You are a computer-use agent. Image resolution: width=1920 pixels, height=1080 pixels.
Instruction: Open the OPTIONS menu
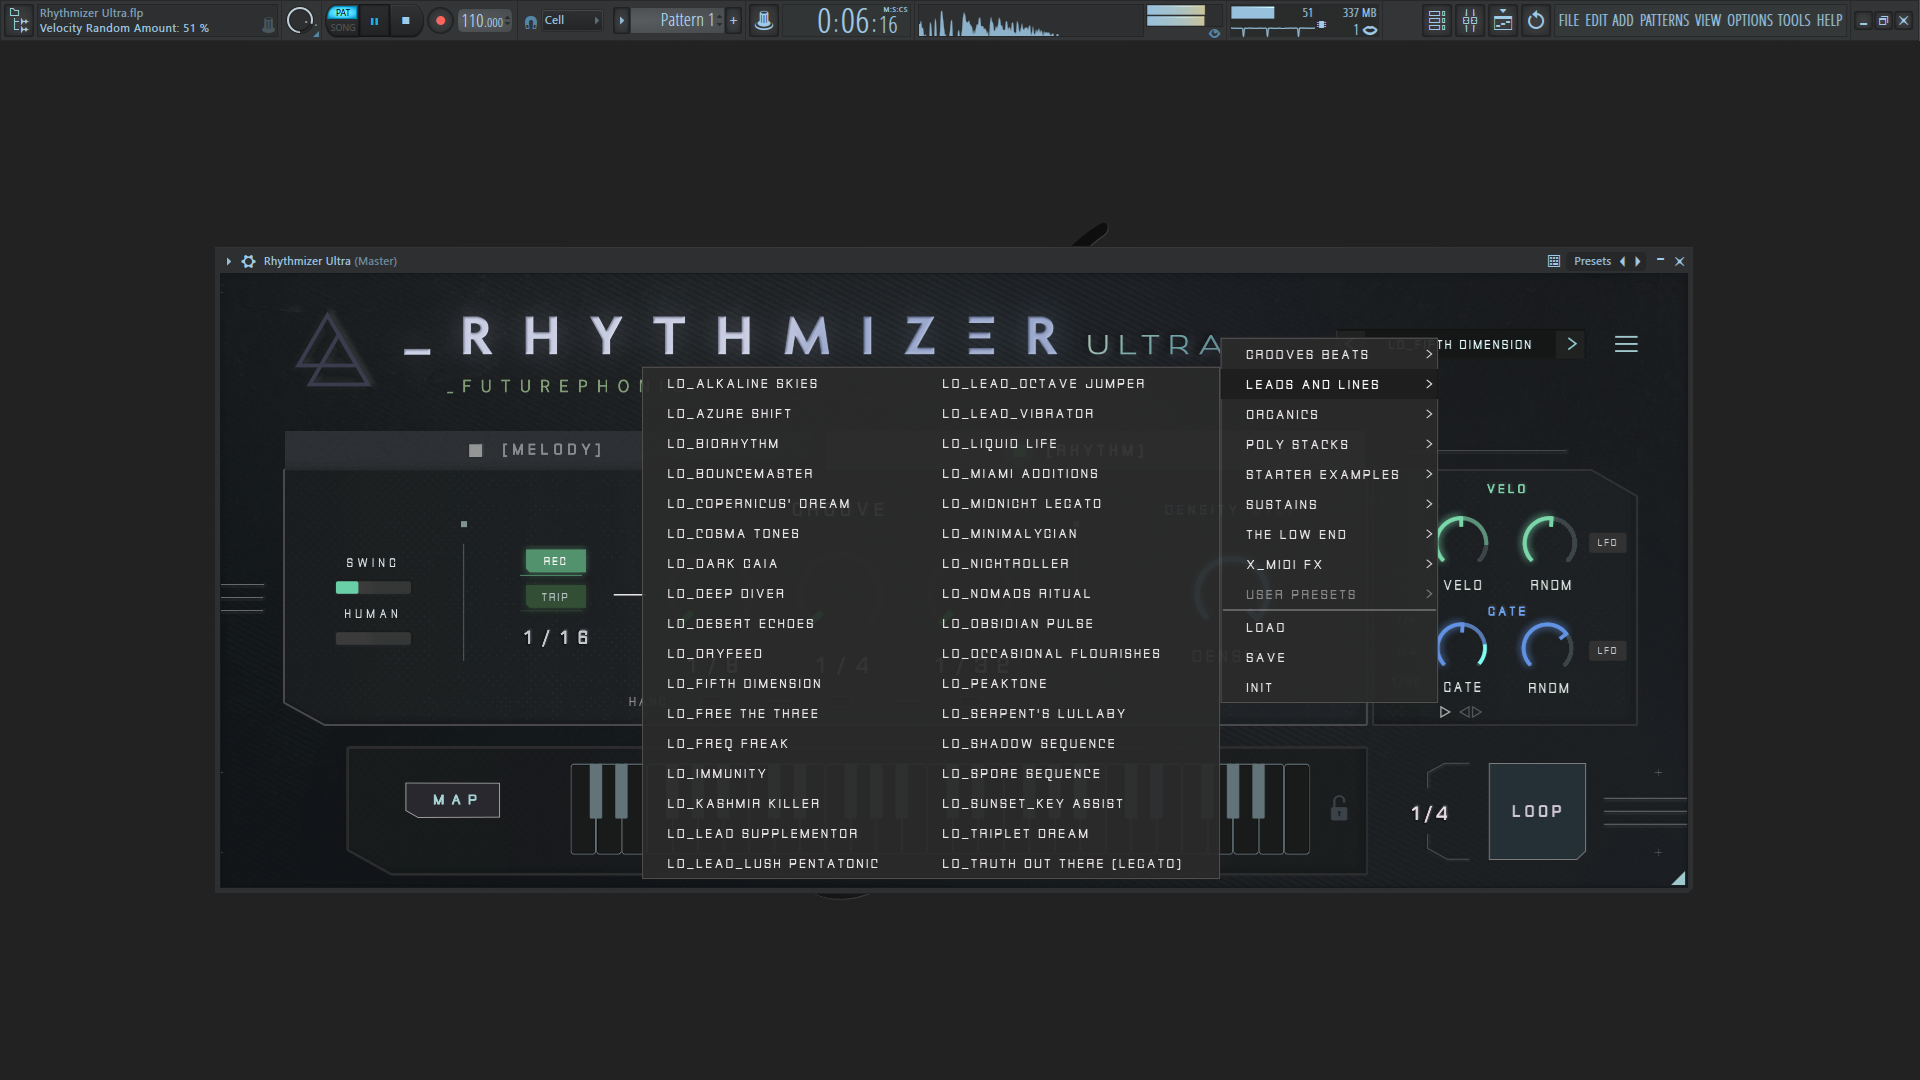(1749, 21)
